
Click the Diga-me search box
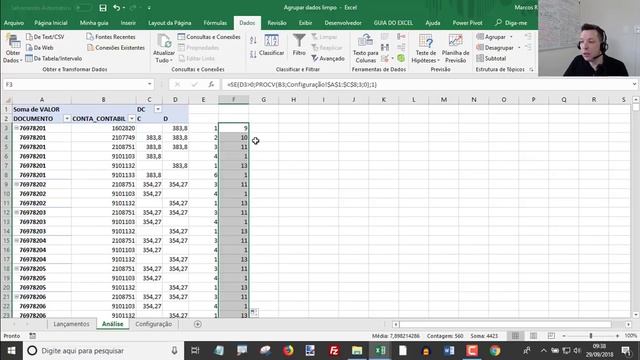tap(511, 23)
